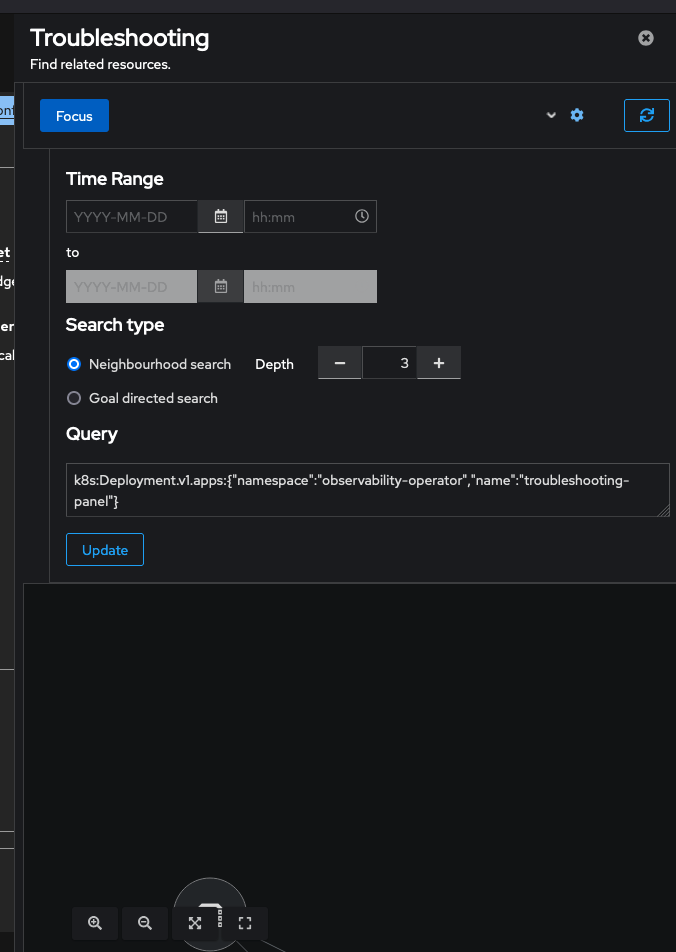Select Goal directed search radio option

pos(74,398)
